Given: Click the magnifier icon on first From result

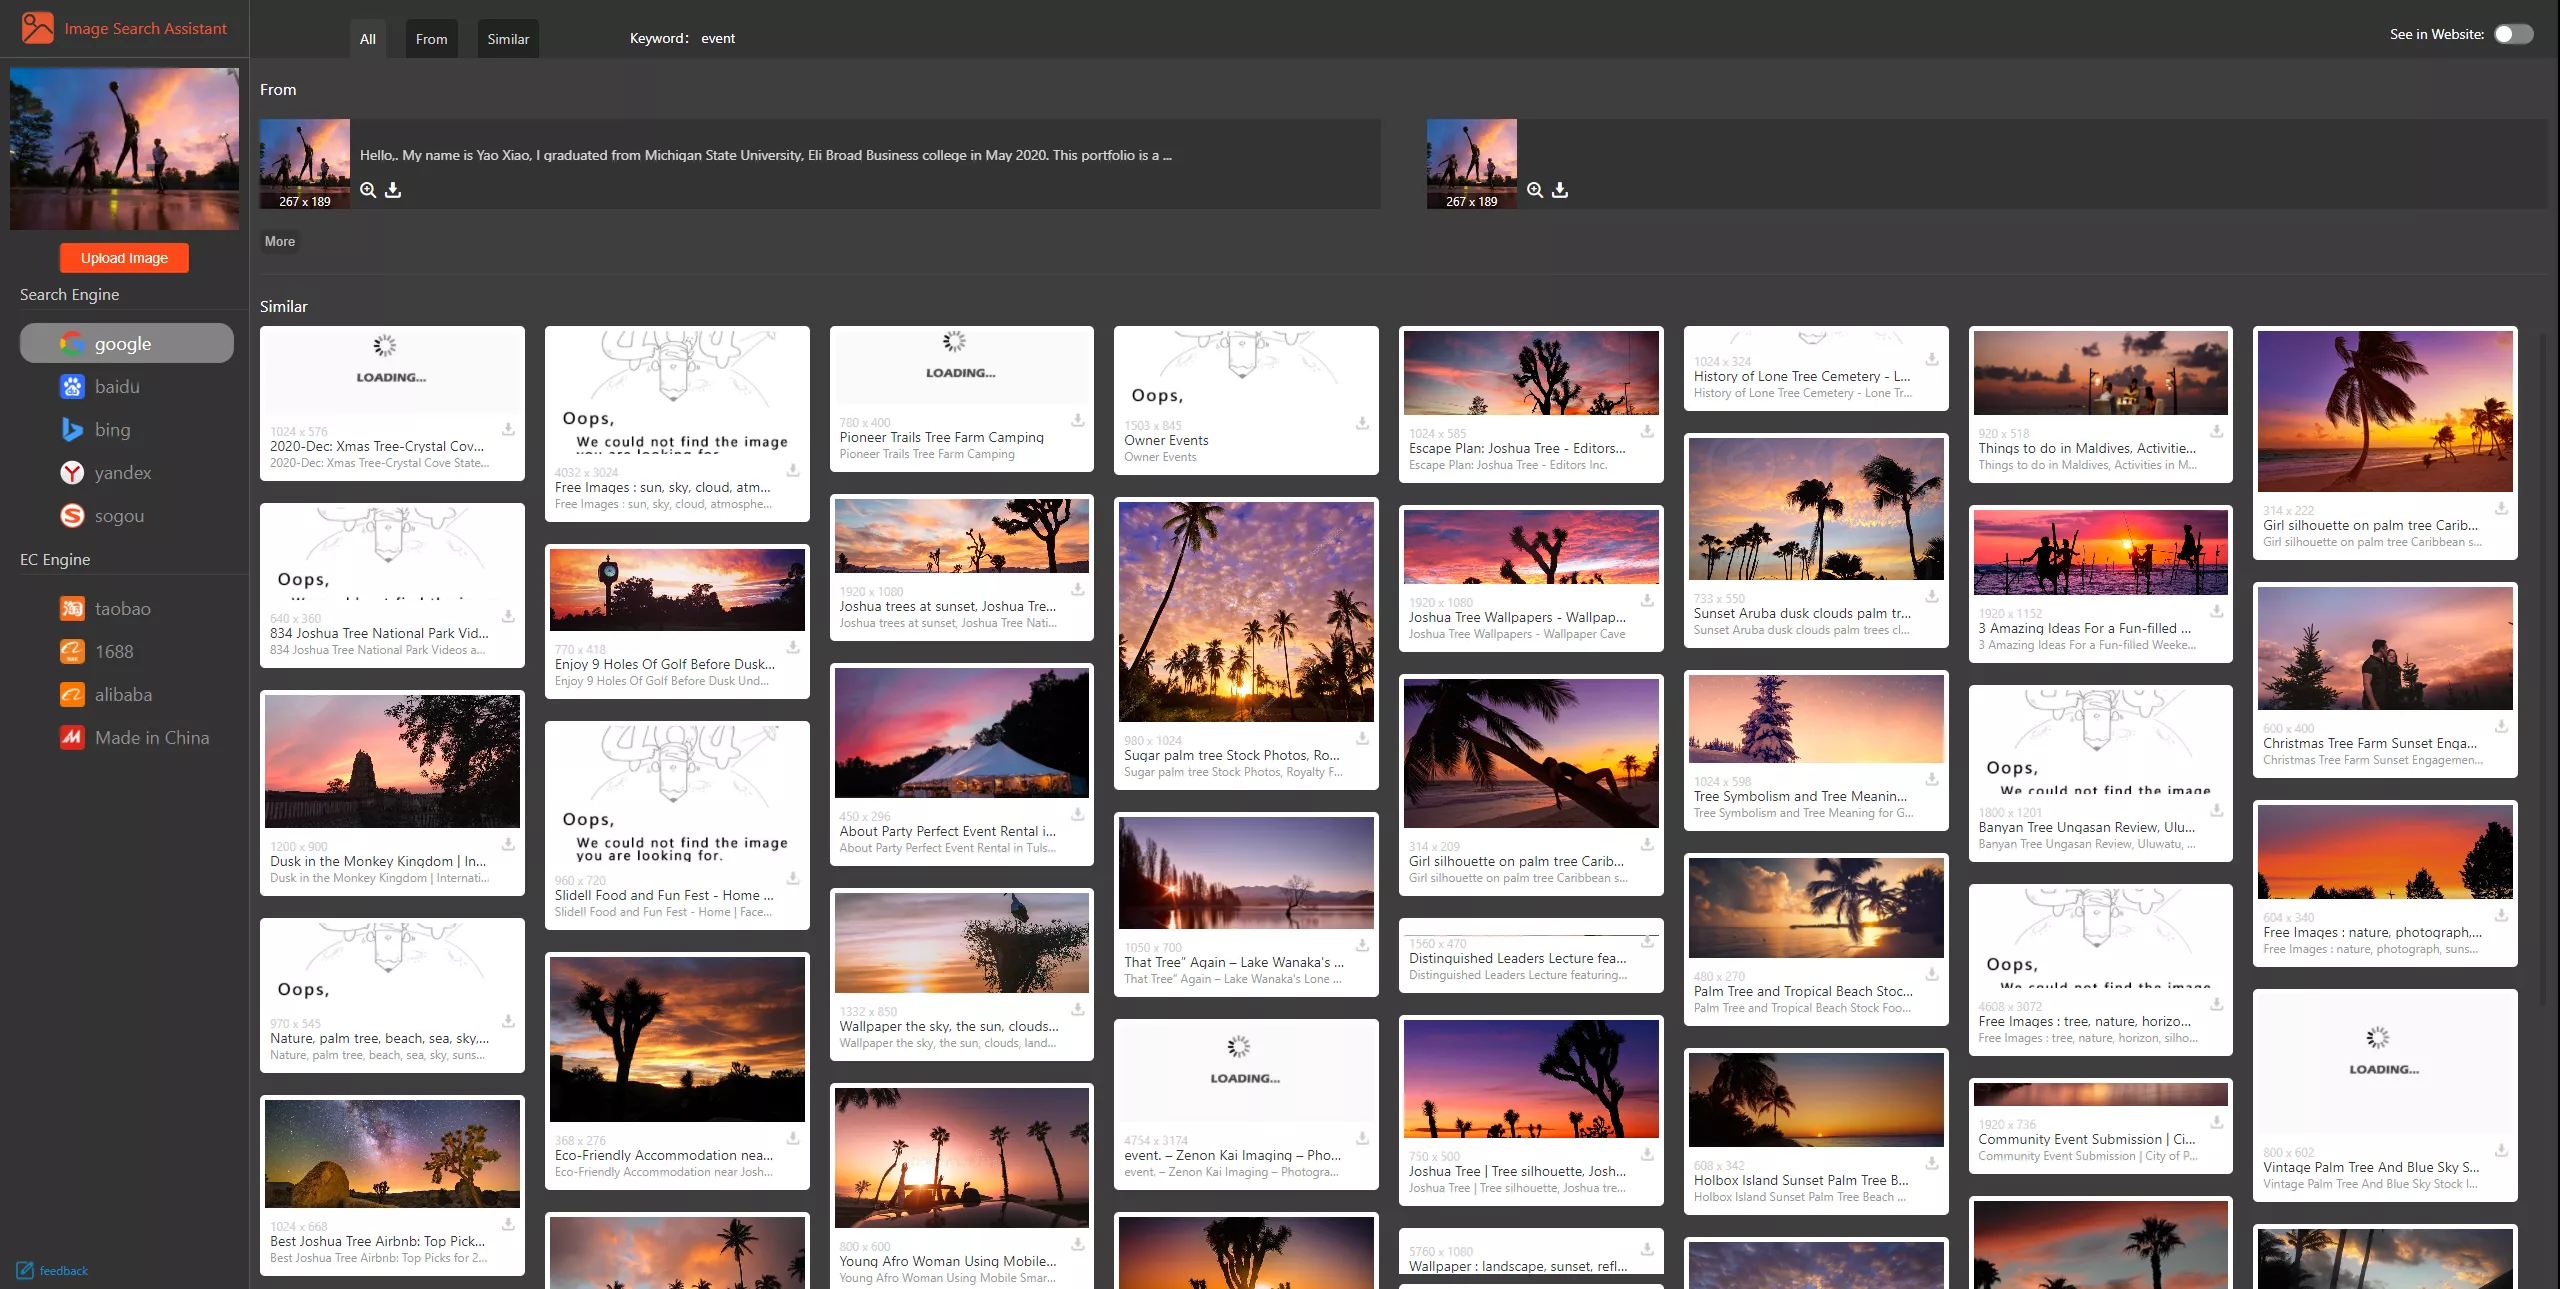Looking at the screenshot, I should (368, 190).
